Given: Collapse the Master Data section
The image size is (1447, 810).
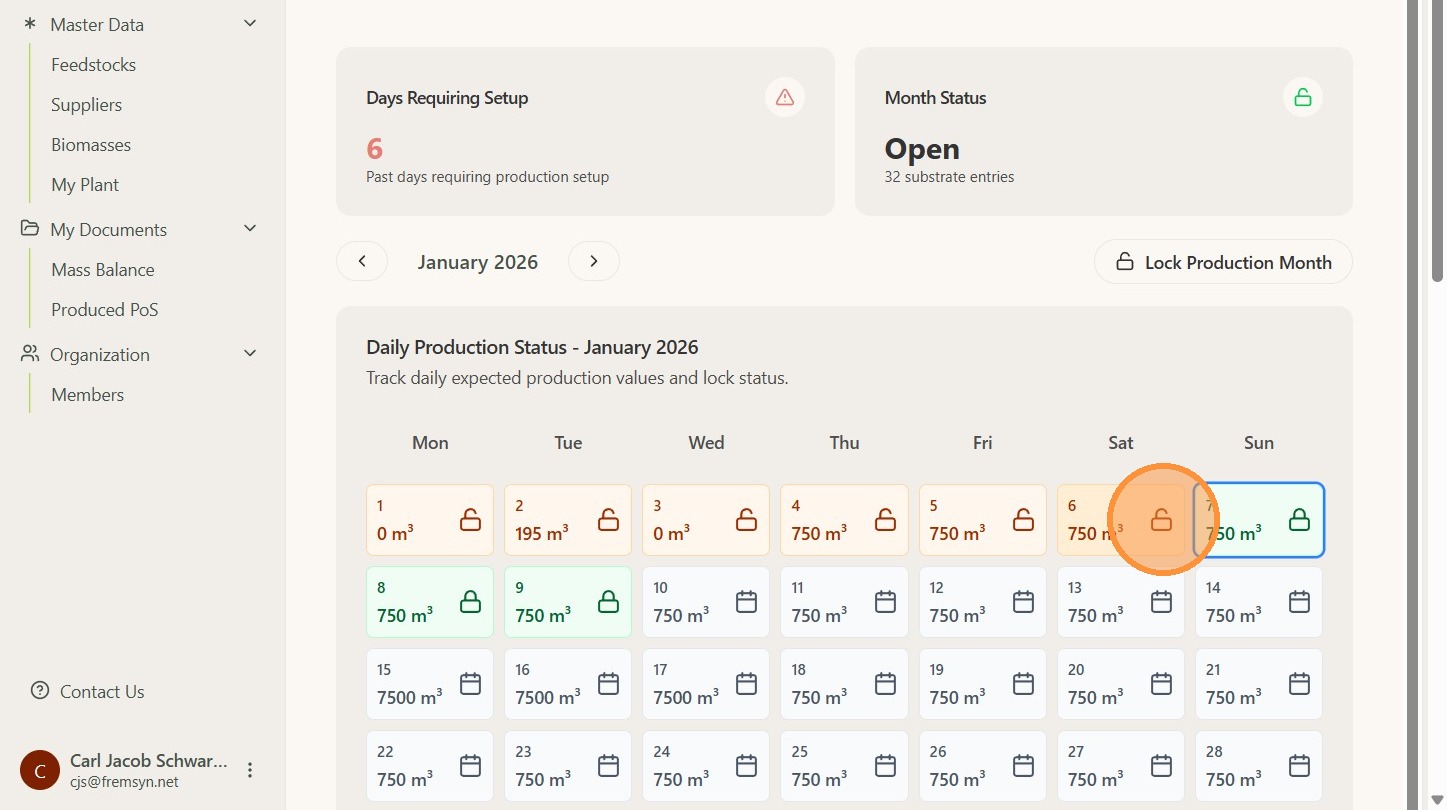Looking at the screenshot, I should 250,24.
